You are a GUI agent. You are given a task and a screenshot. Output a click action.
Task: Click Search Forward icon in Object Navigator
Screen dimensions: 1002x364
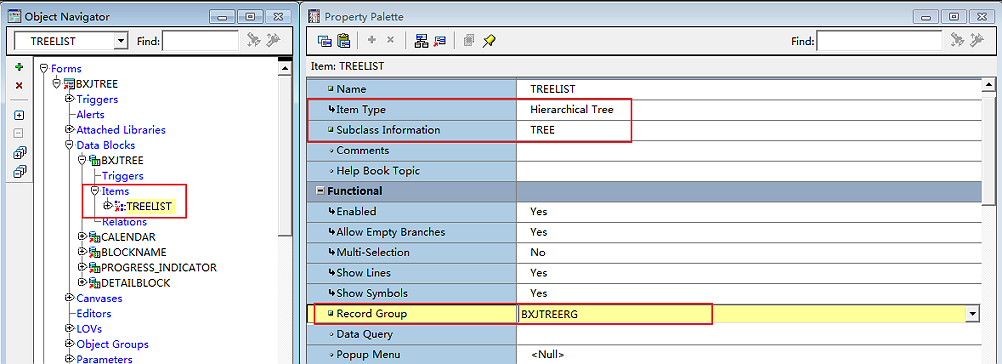pyautogui.click(x=254, y=41)
